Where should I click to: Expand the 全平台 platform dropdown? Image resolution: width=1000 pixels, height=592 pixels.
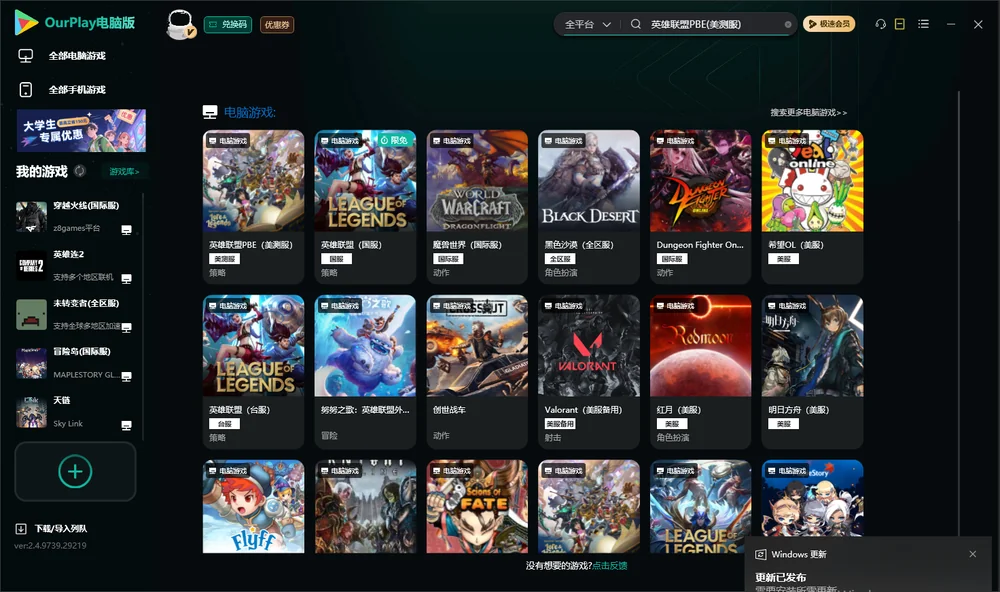(587, 24)
